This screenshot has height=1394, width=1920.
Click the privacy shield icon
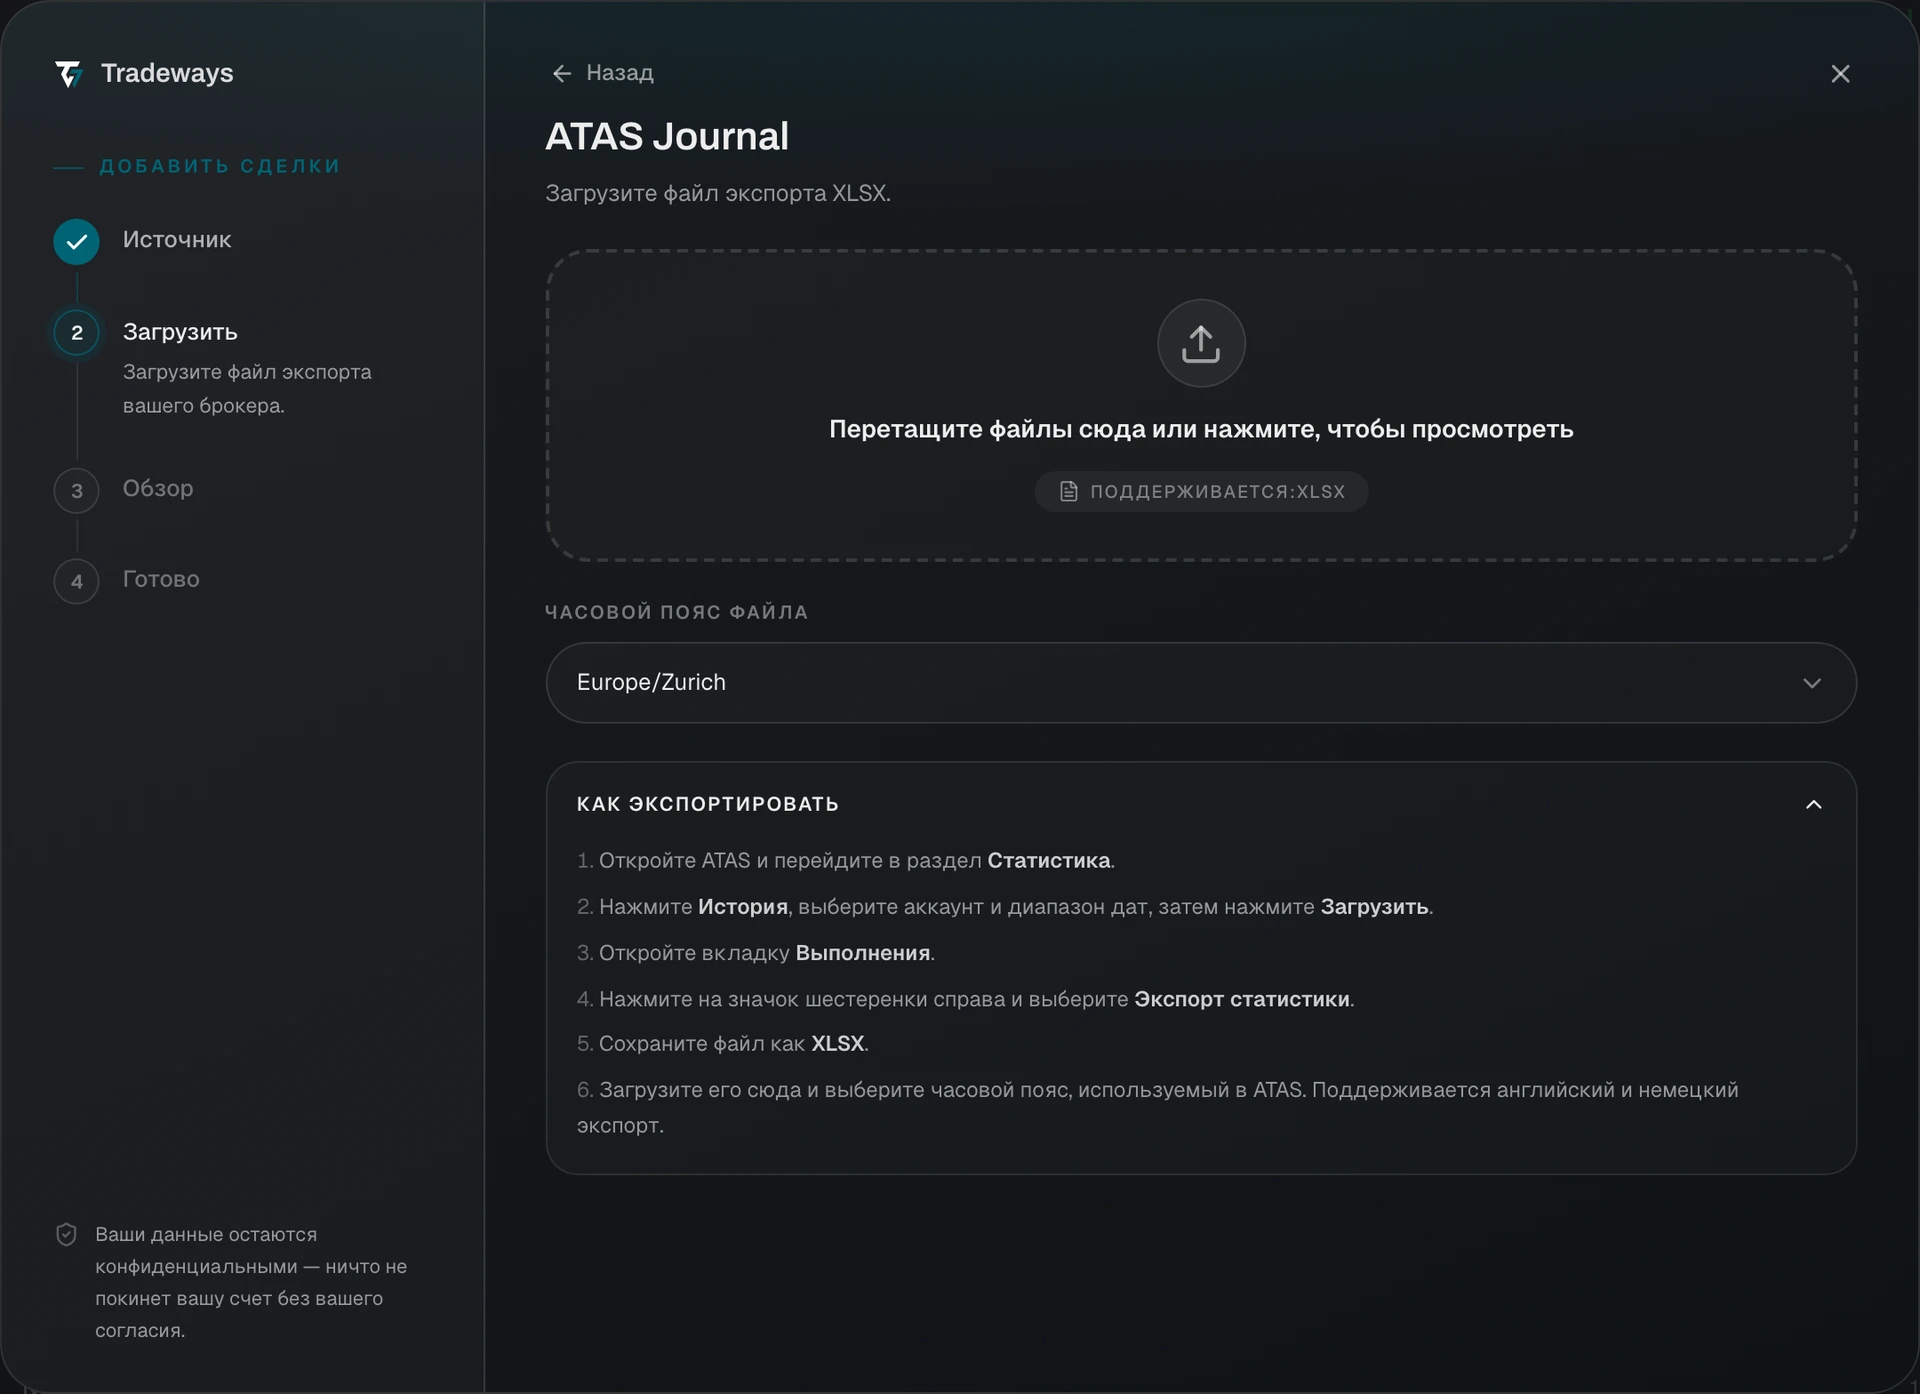(x=66, y=1234)
